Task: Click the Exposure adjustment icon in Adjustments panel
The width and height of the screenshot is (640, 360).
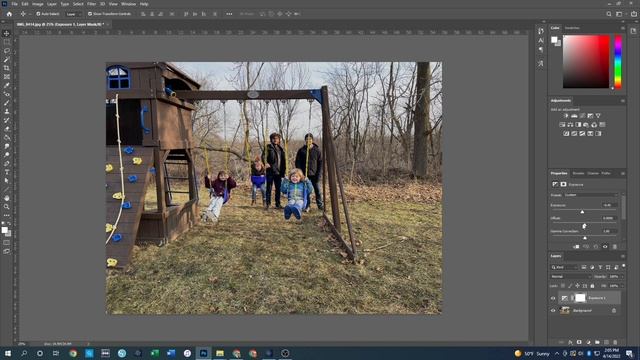Action: (590, 116)
